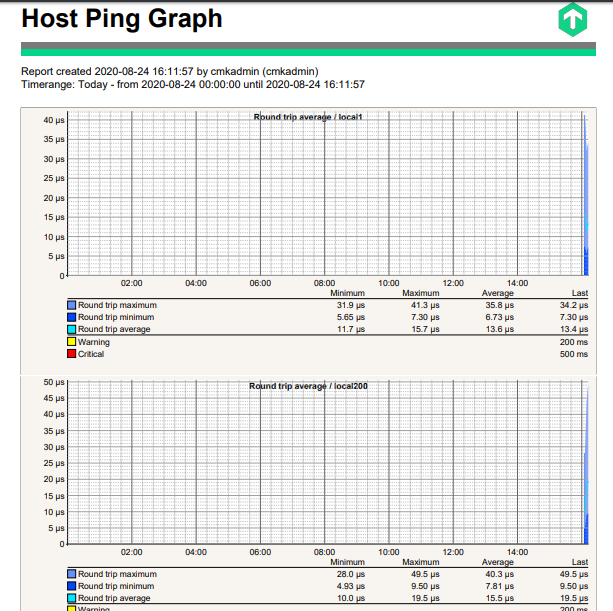The height and width of the screenshot is (611, 613).
Task: Click the 08:00 time label on local1 graph
Action: point(324,283)
